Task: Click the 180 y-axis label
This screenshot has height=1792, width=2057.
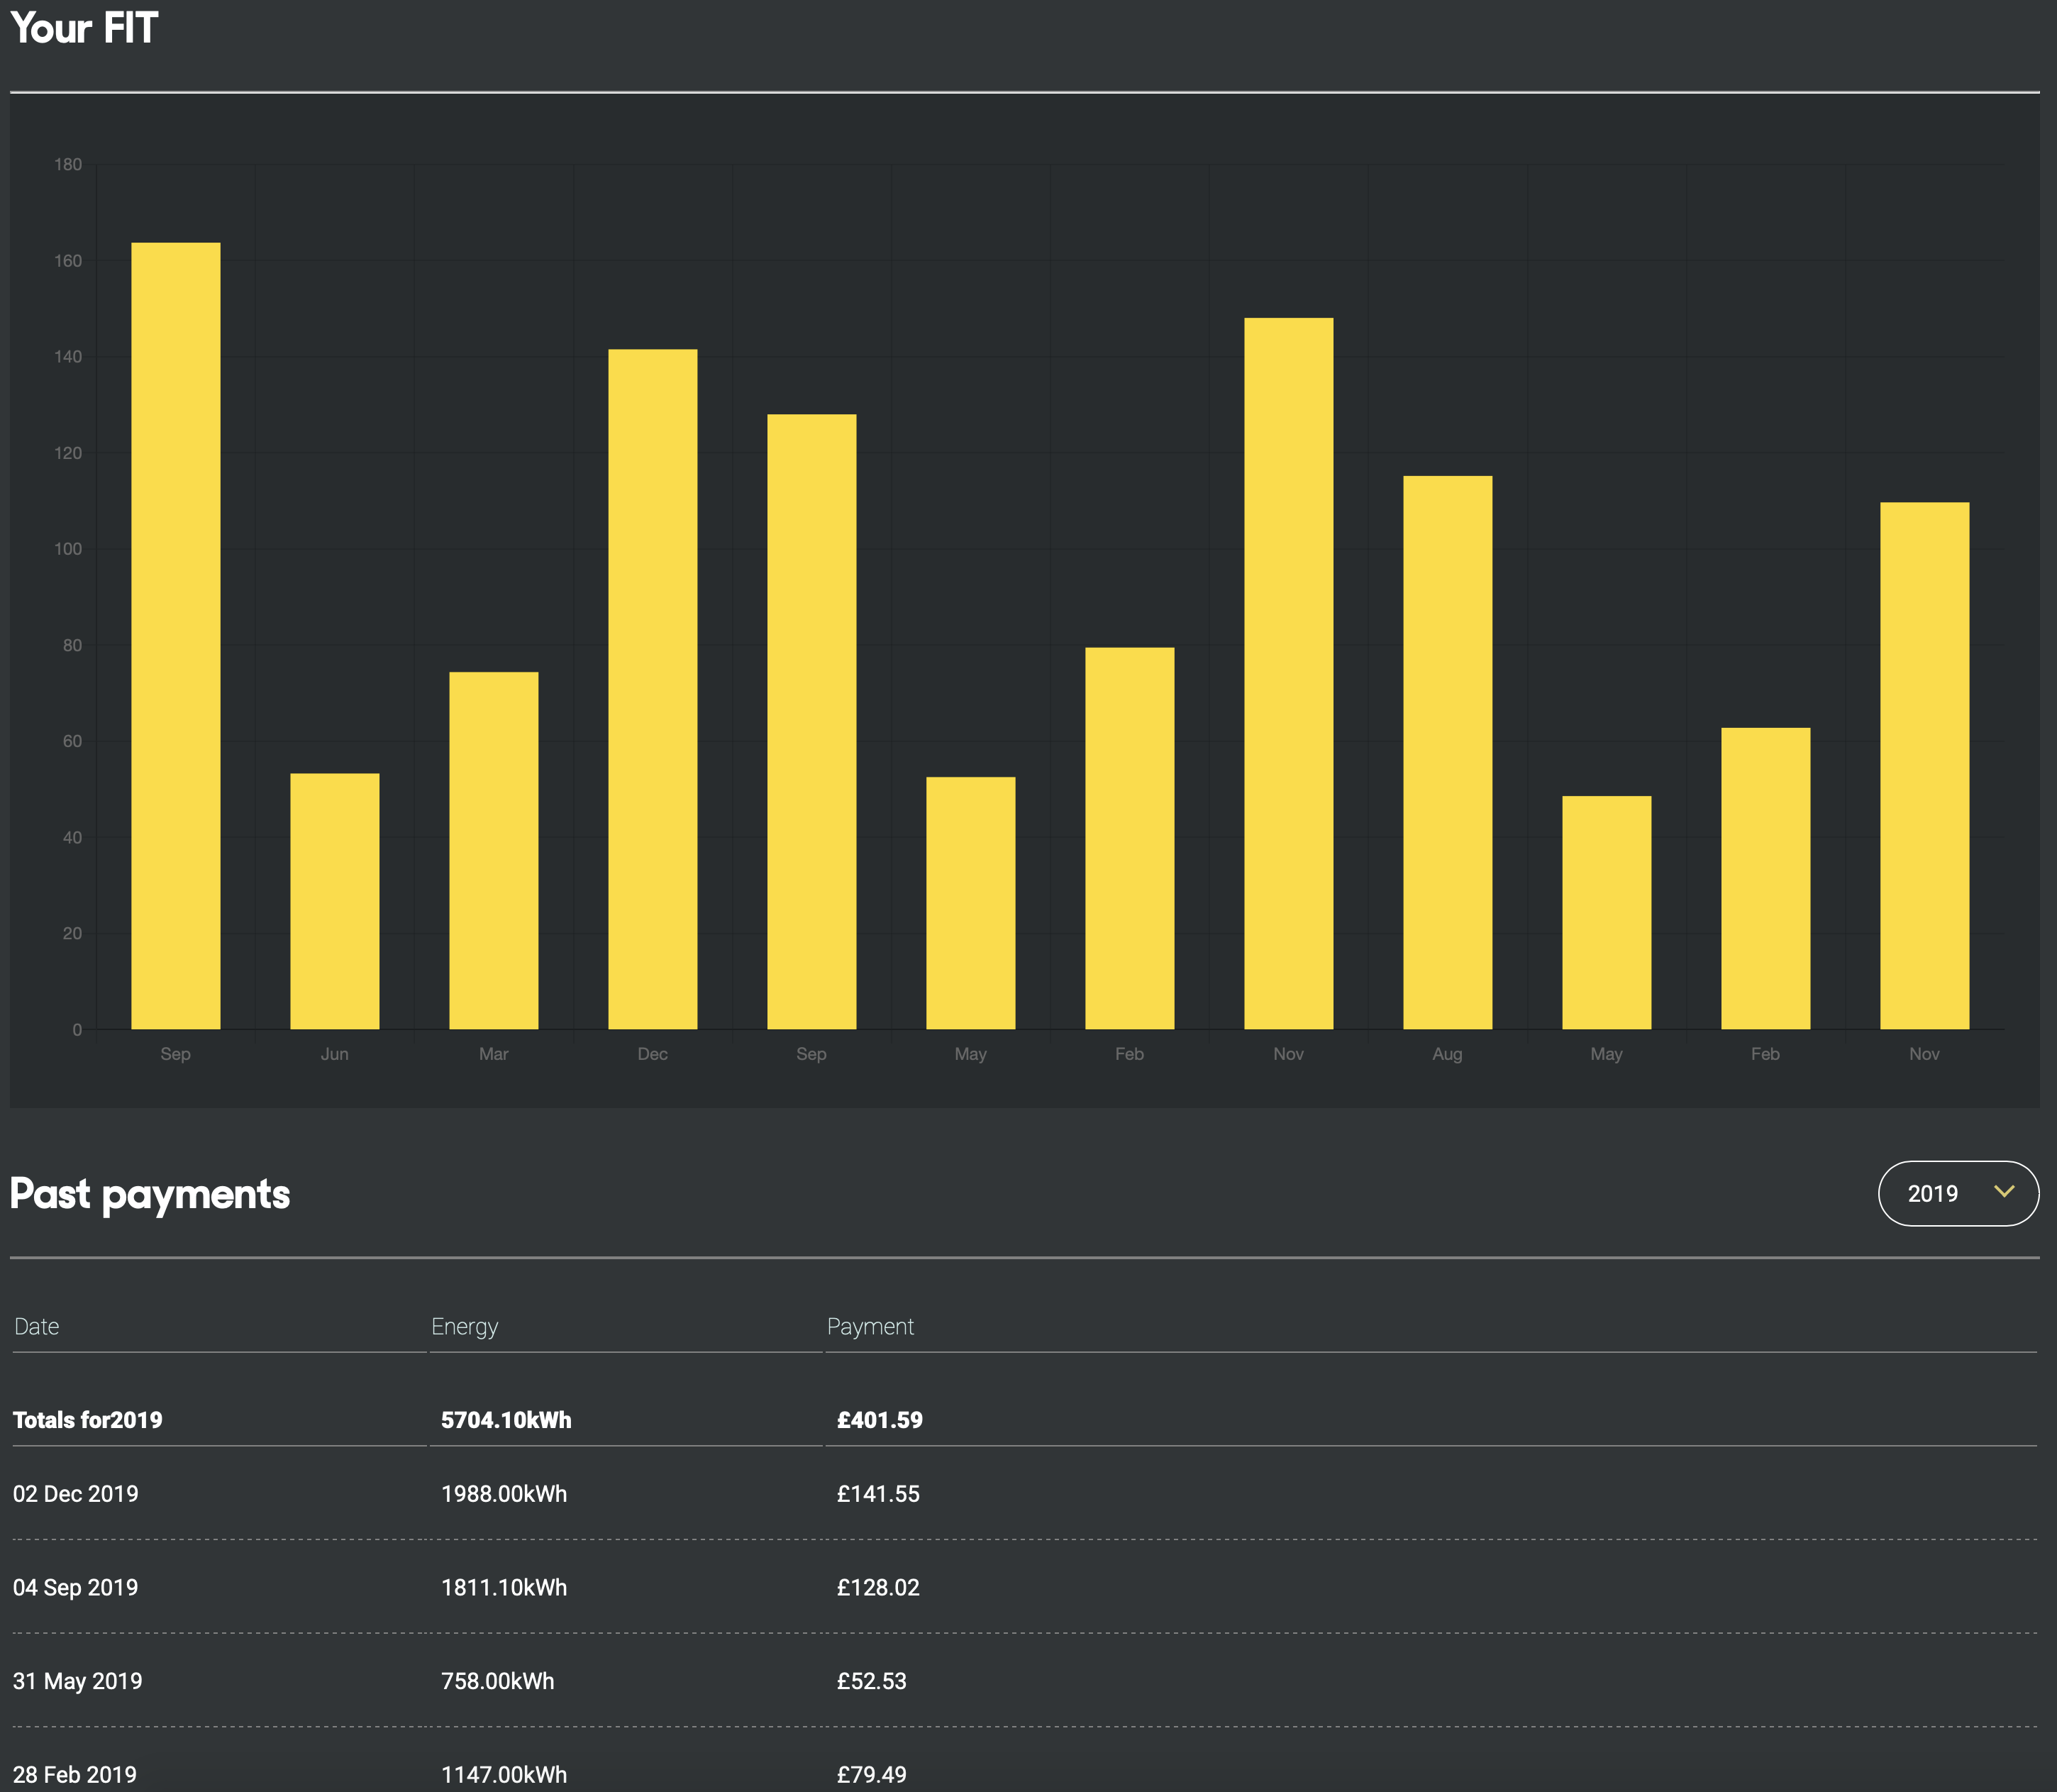Action: 68,164
